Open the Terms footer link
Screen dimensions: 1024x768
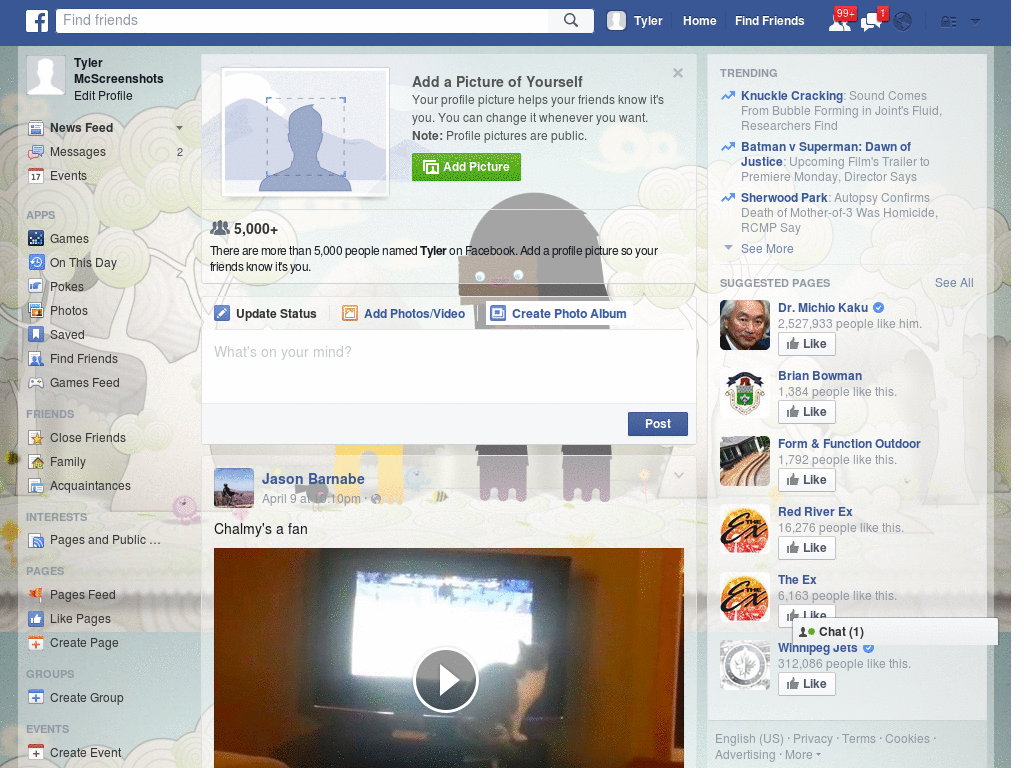point(858,739)
